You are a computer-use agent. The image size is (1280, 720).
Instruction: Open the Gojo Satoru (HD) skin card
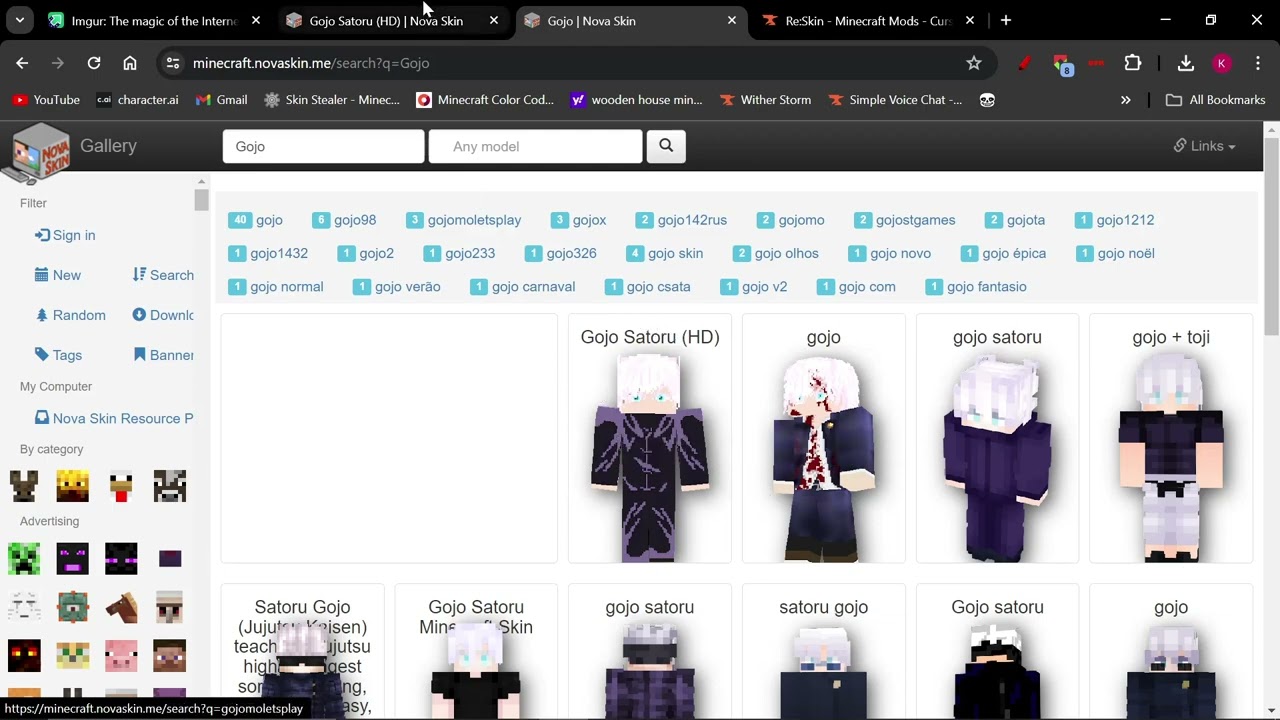coord(650,439)
